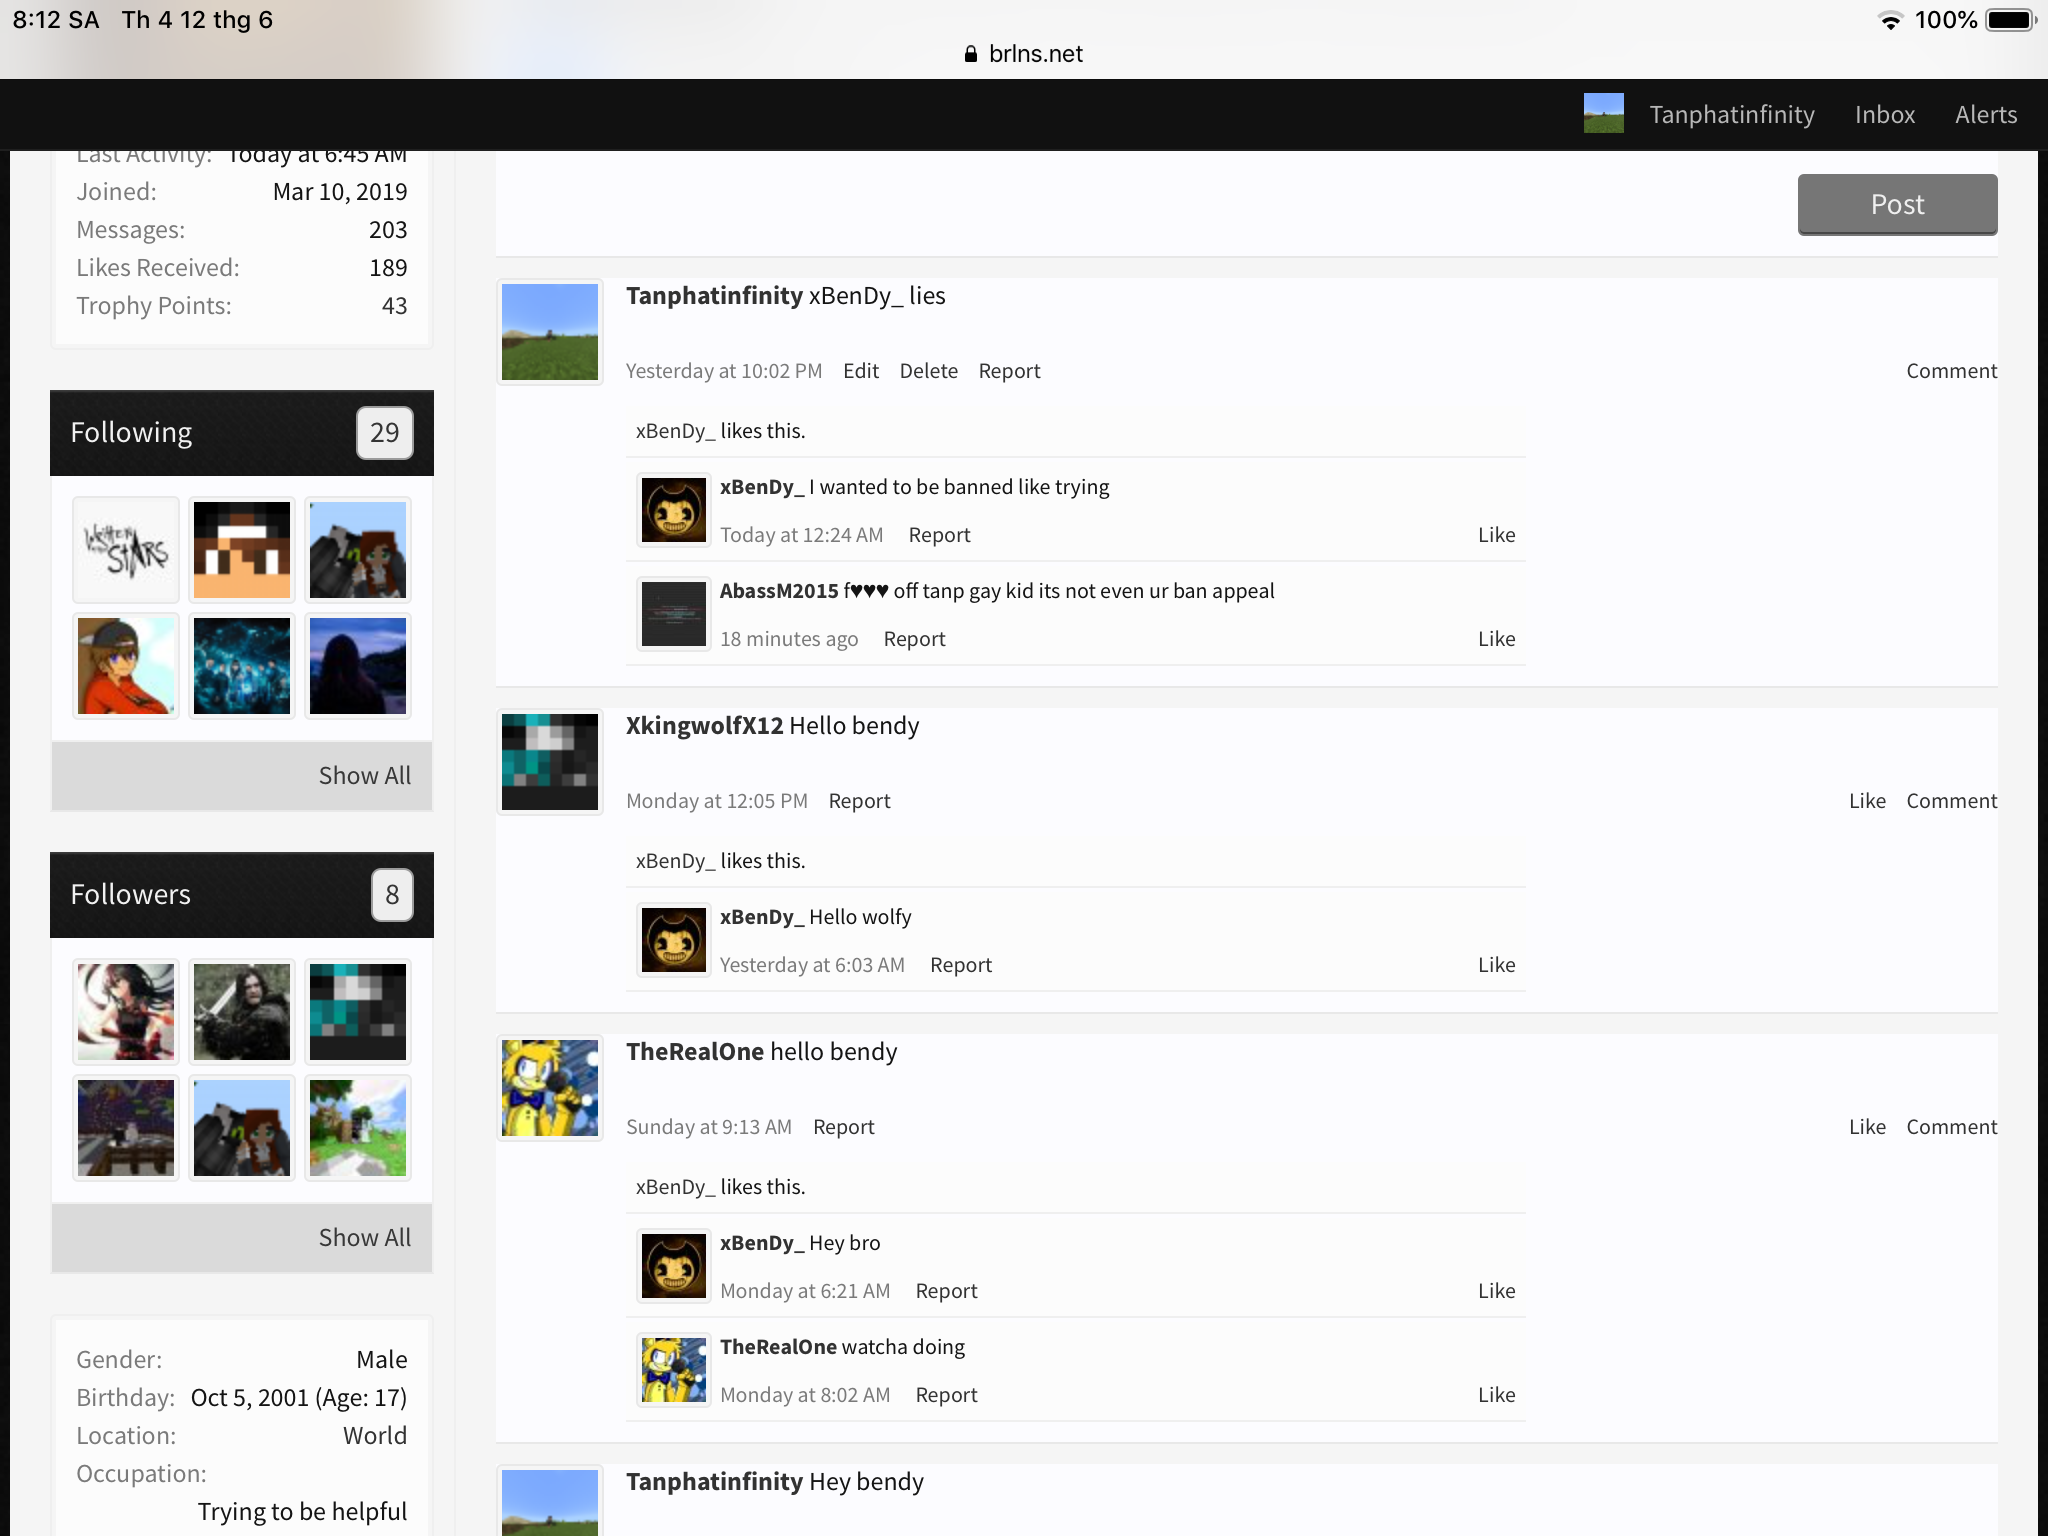Click the Written in Stars following avatar
This screenshot has width=2048, height=1536.
[126, 550]
